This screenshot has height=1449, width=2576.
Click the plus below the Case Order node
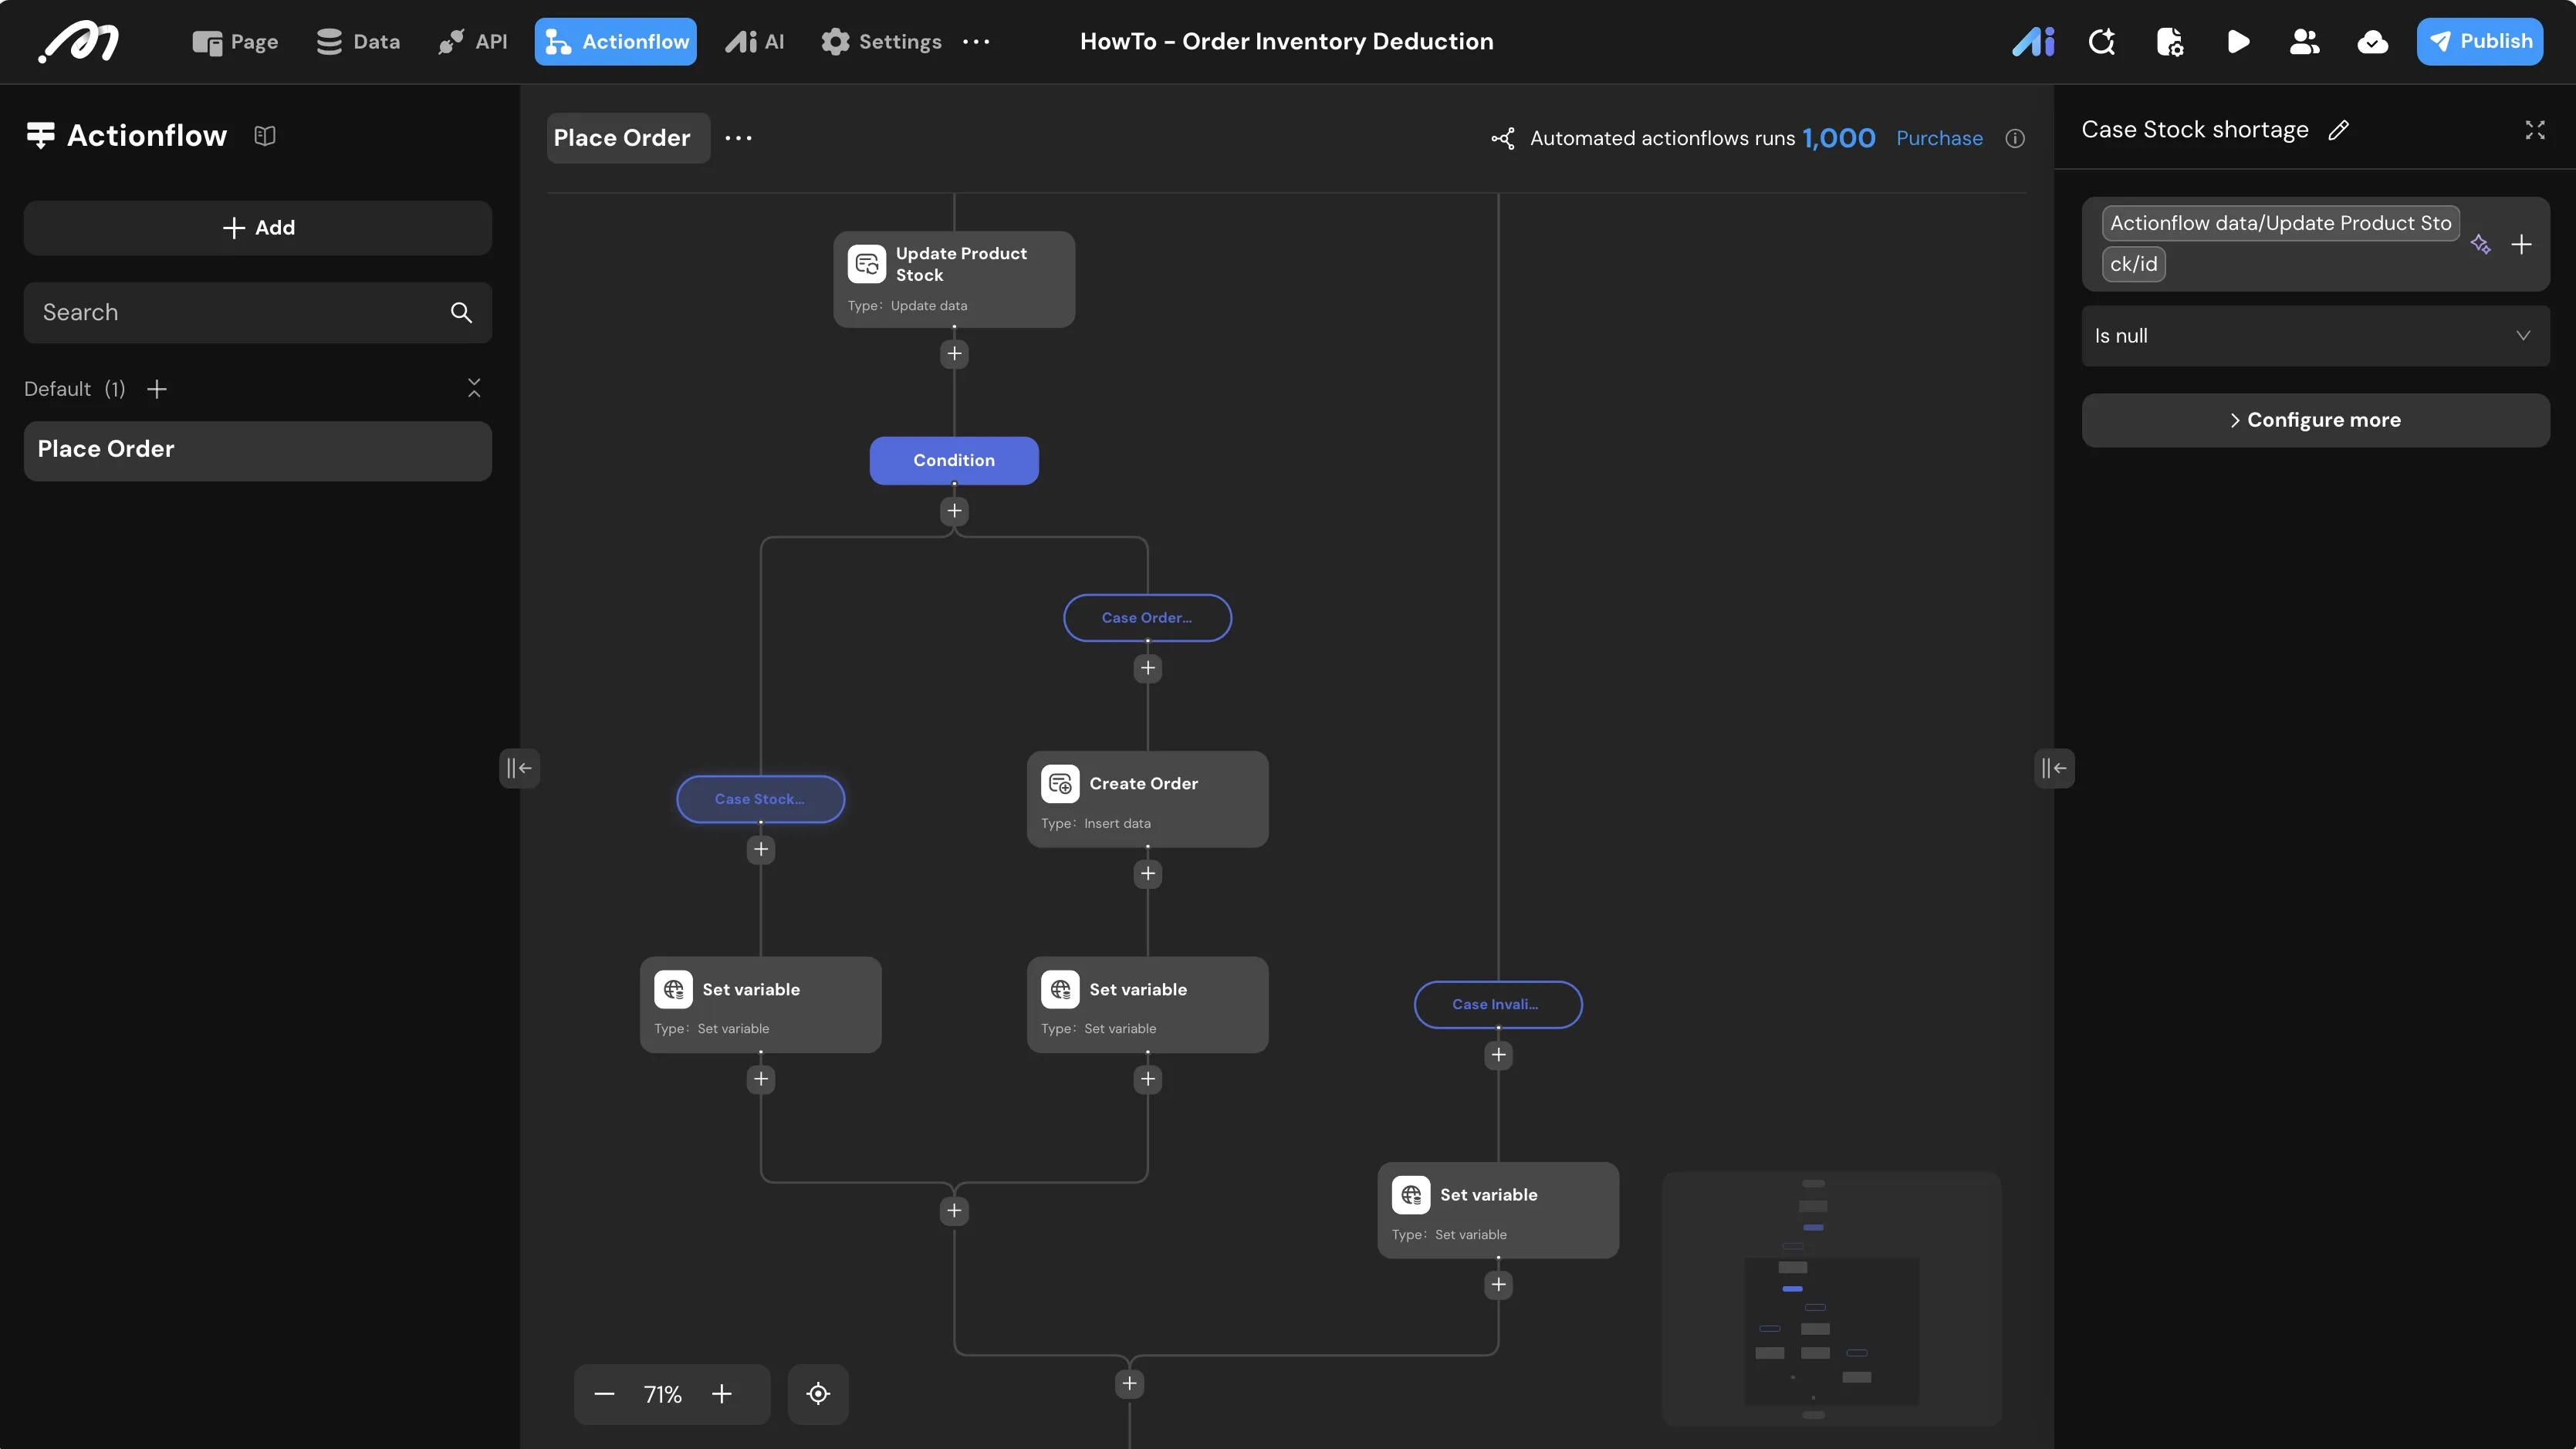(x=1148, y=668)
